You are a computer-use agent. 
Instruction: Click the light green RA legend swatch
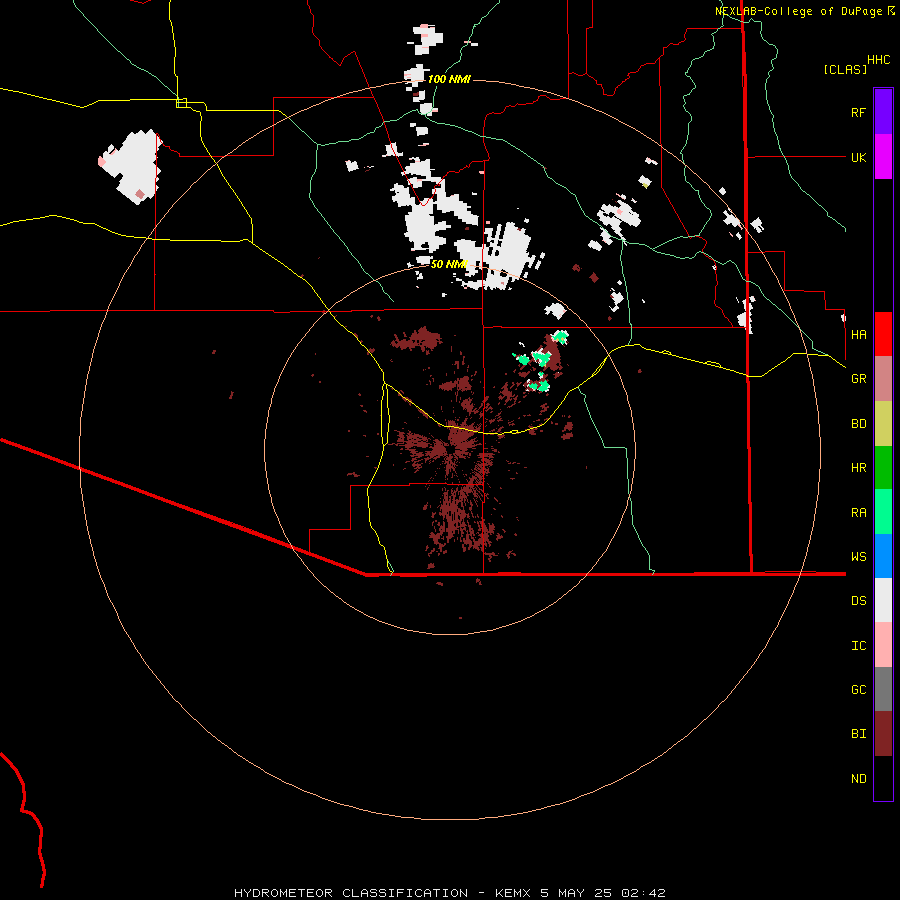[883, 512]
